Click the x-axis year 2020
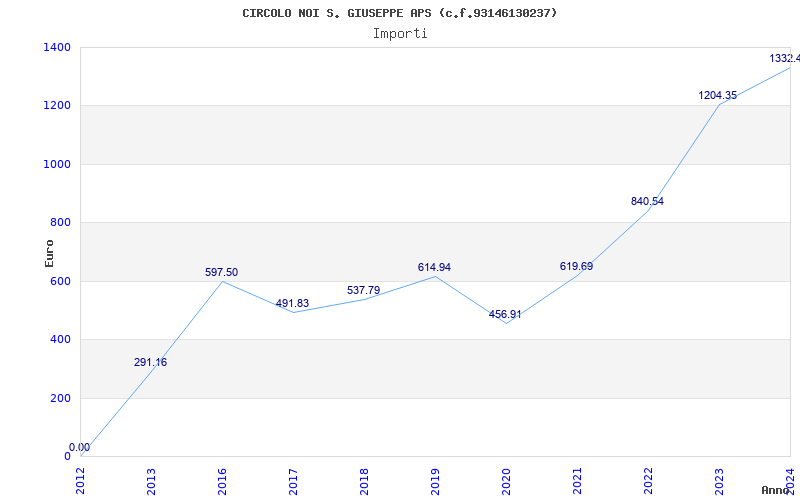 (x=506, y=481)
